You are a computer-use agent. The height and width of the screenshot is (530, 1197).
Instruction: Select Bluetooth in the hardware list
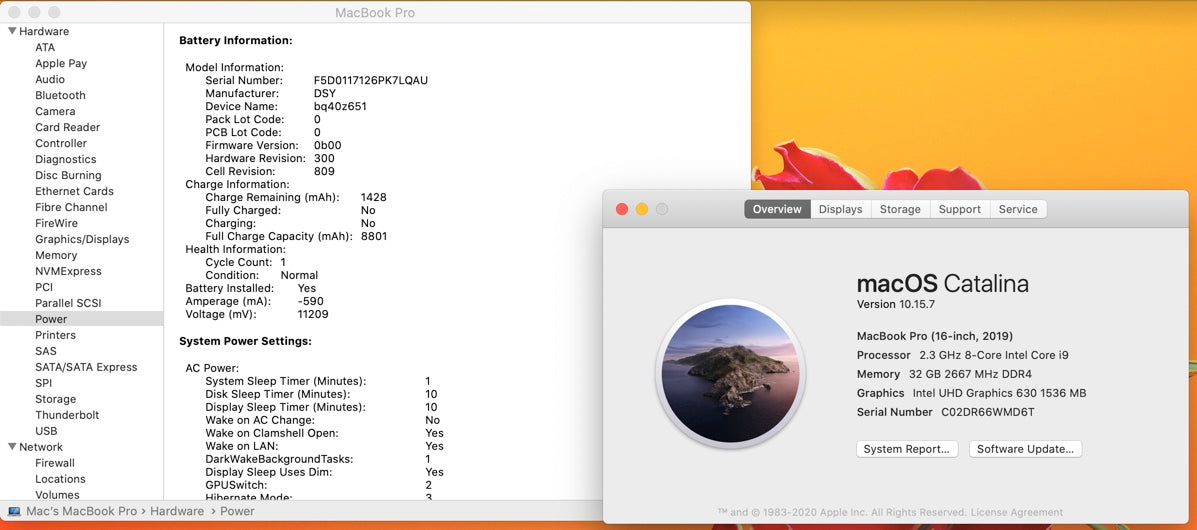pyautogui.click(x=60, y=95)
